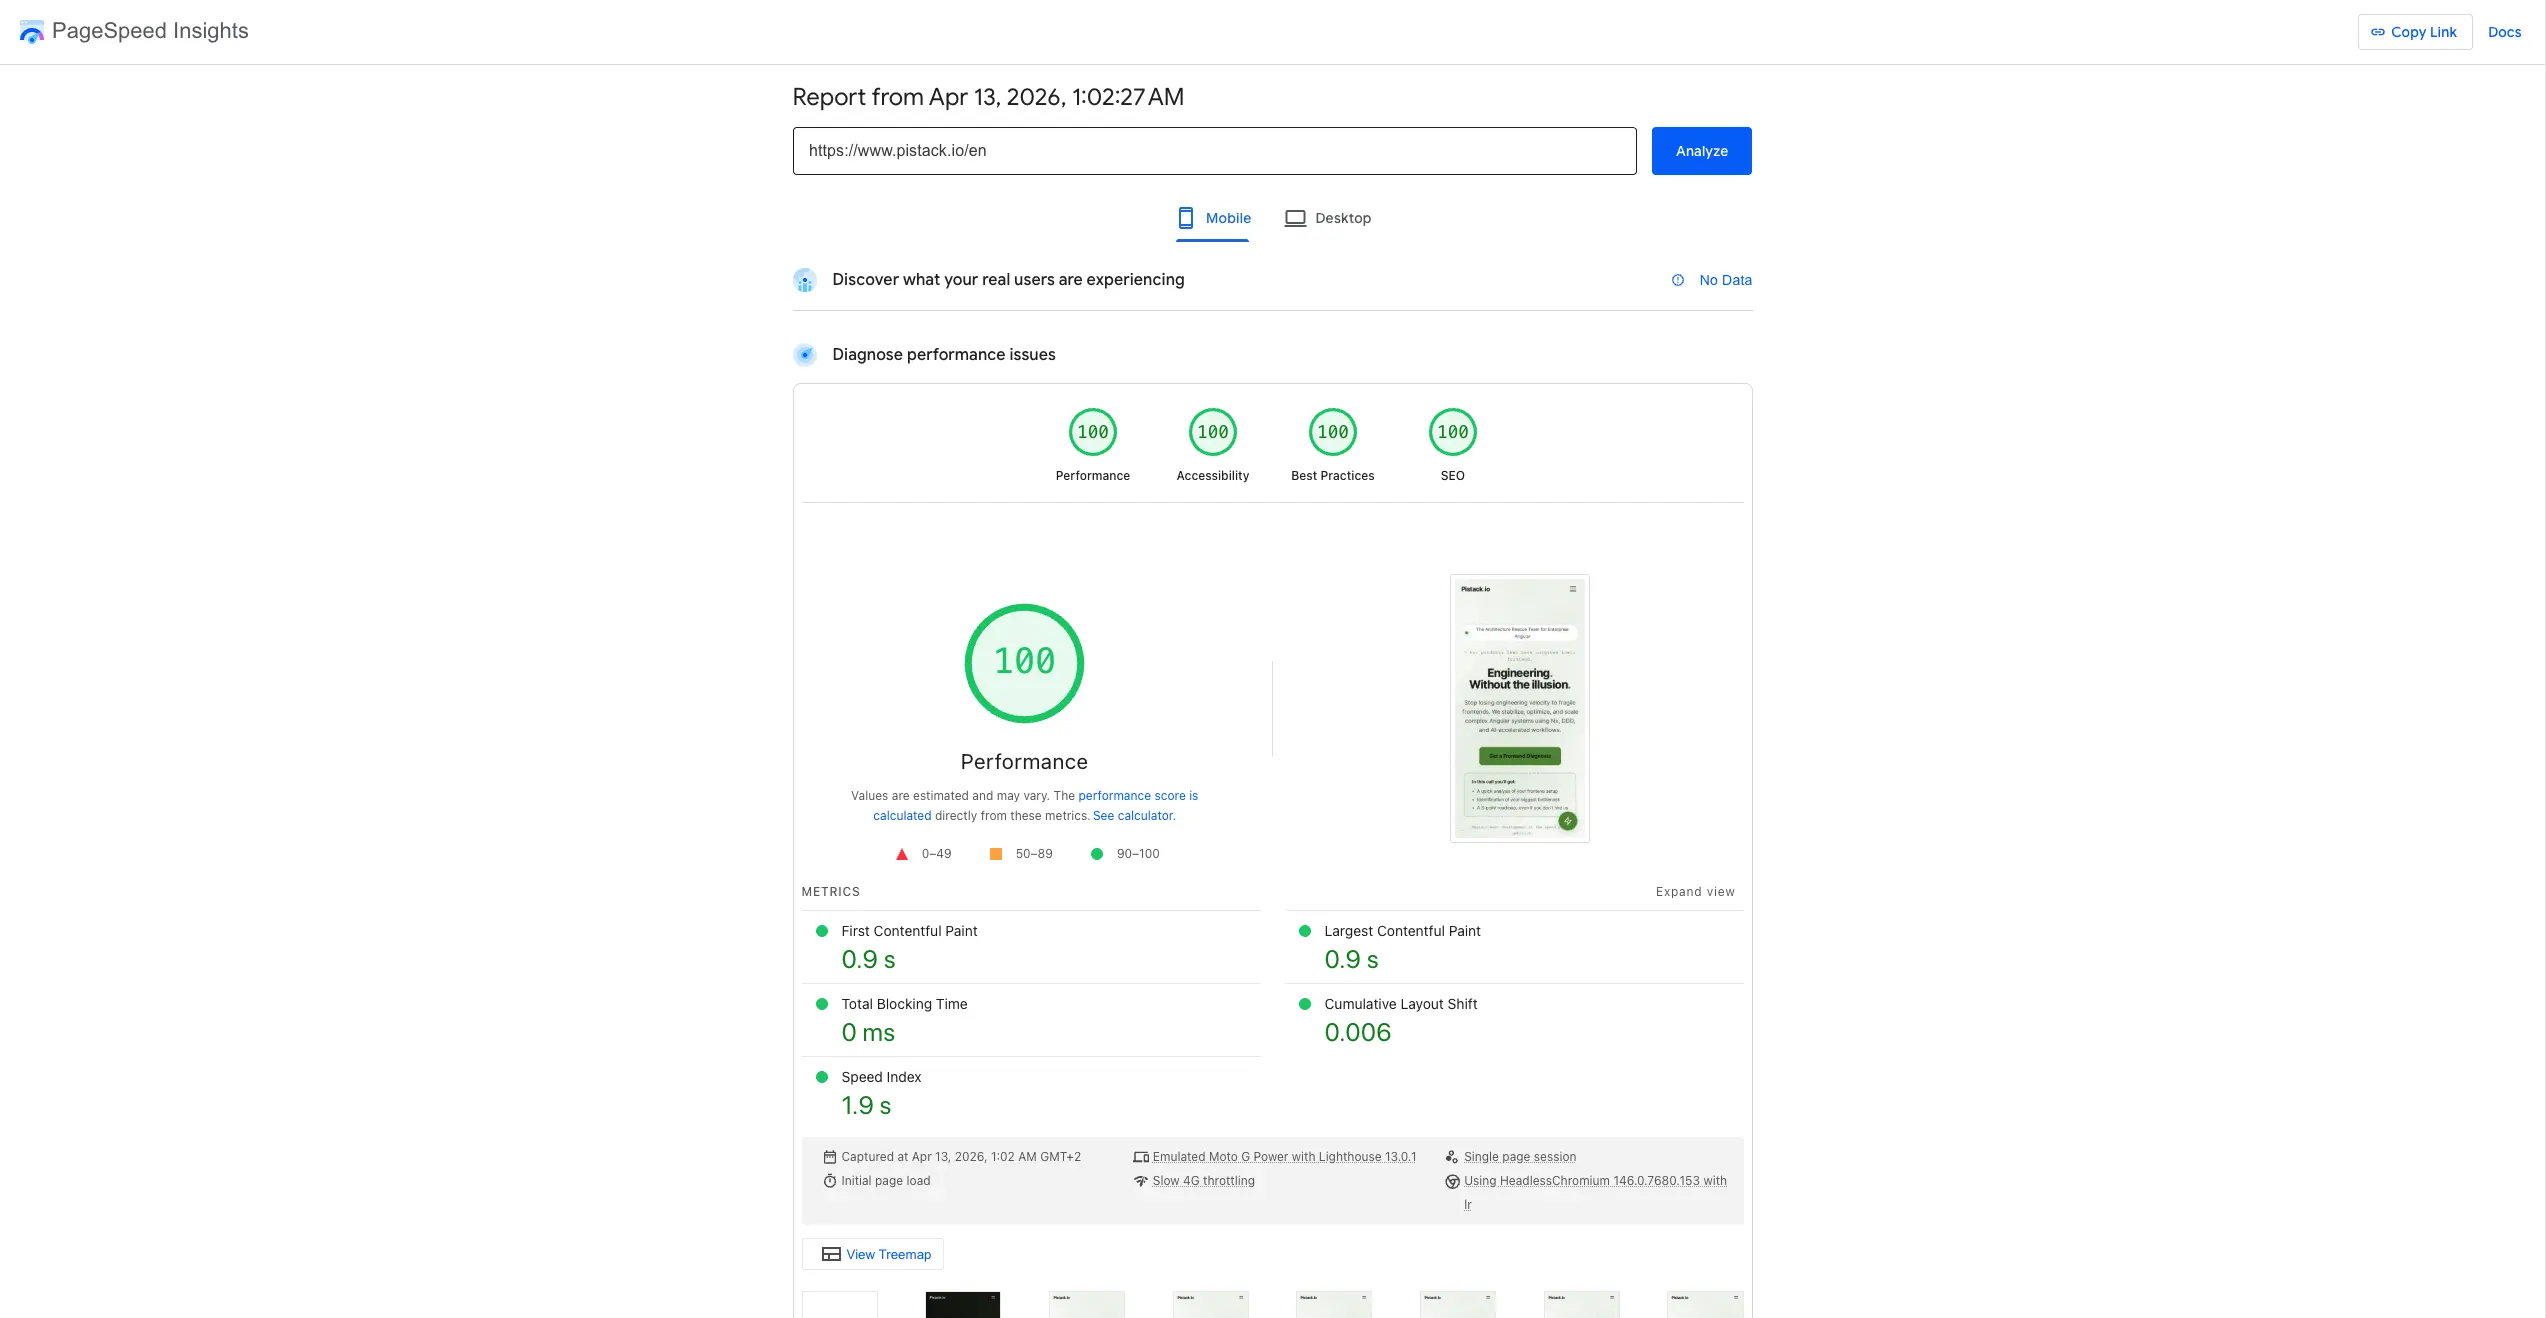Click the PageSpeed Insights logo icon
The height and width of the screenshot is (1318, 2546).
(x=31, y=31)
